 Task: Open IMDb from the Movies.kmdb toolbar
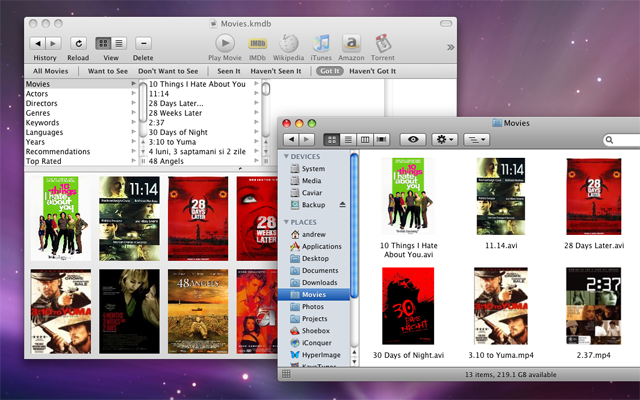[258, 43]
